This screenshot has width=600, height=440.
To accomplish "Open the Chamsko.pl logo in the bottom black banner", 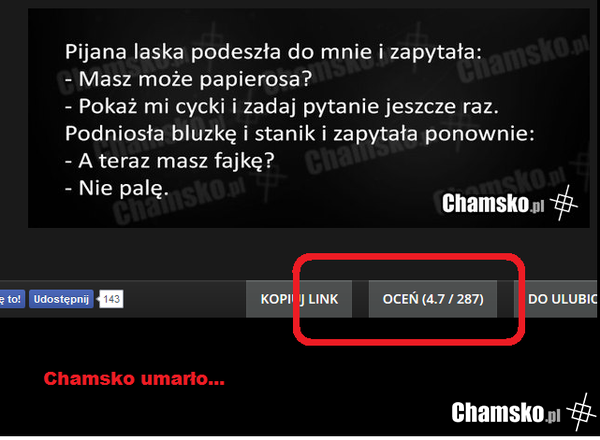I will pos(505,412).
